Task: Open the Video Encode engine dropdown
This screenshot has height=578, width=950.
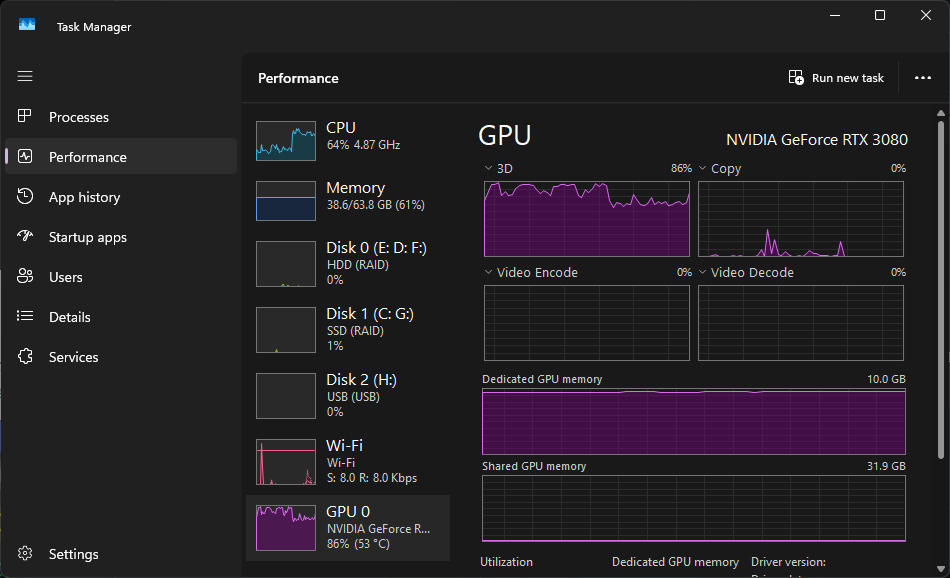Action: (x=488, y=273)
